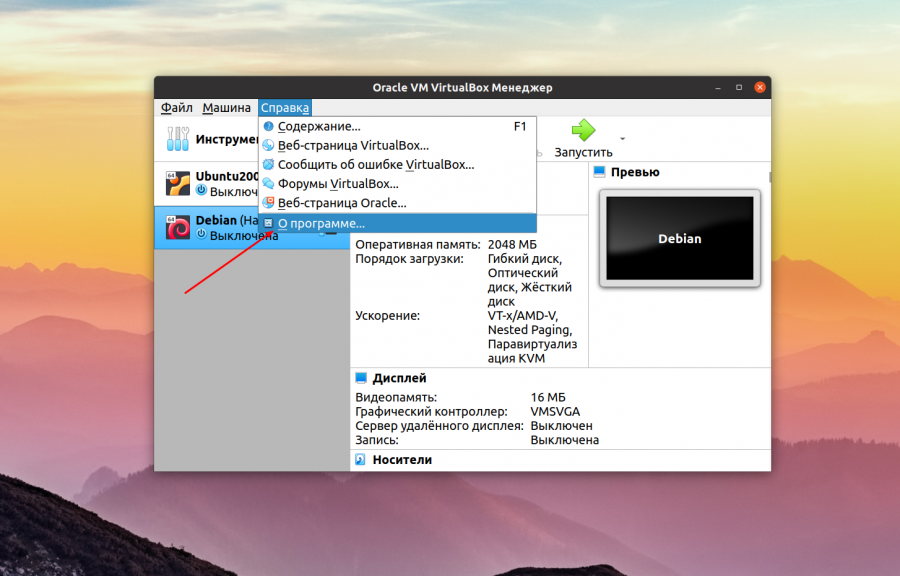Click the Инструменты tools icon
This screenshot has width=900, height=576.
[x=178, y=139]
